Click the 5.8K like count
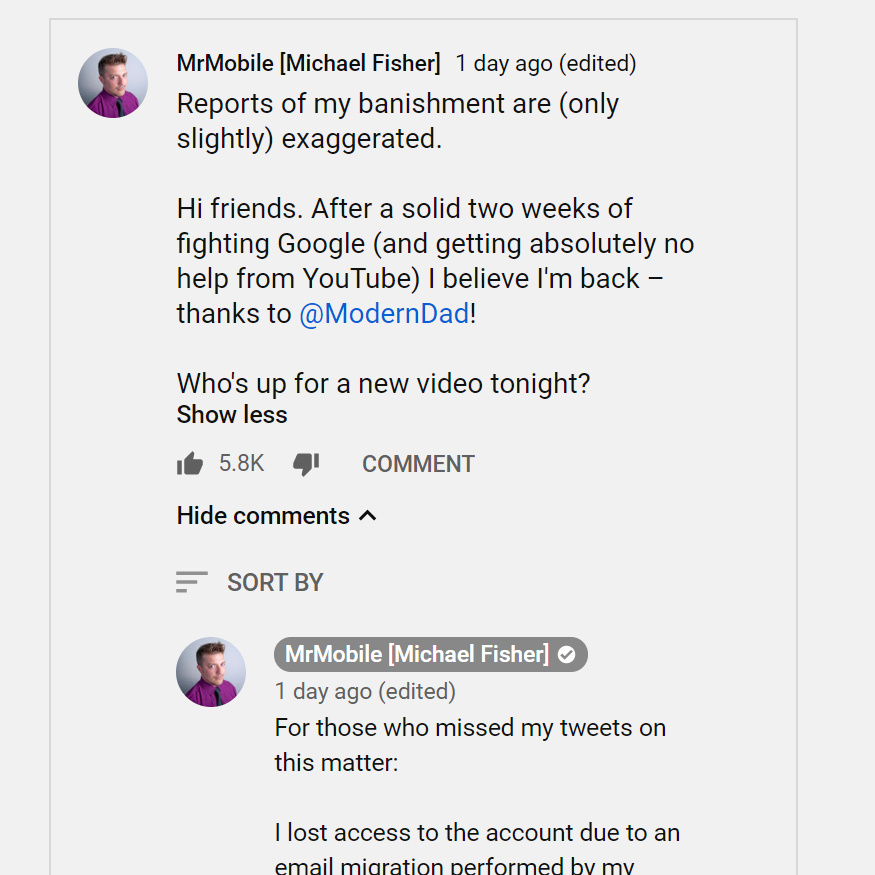 point(241,463)
